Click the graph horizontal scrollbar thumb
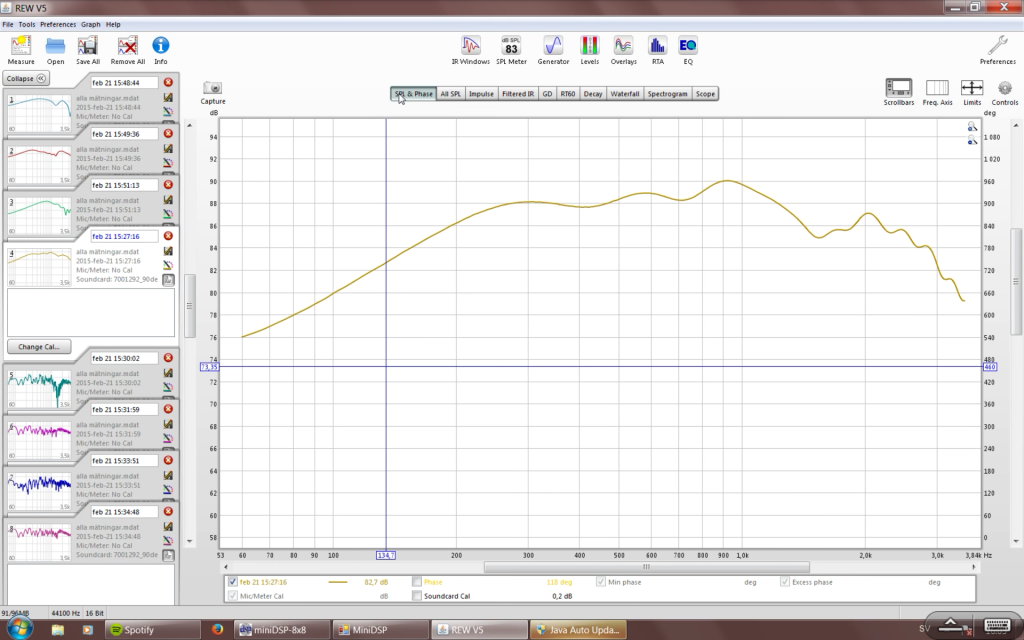Viewport: 1024px width, 640px height. coord(647,567)
